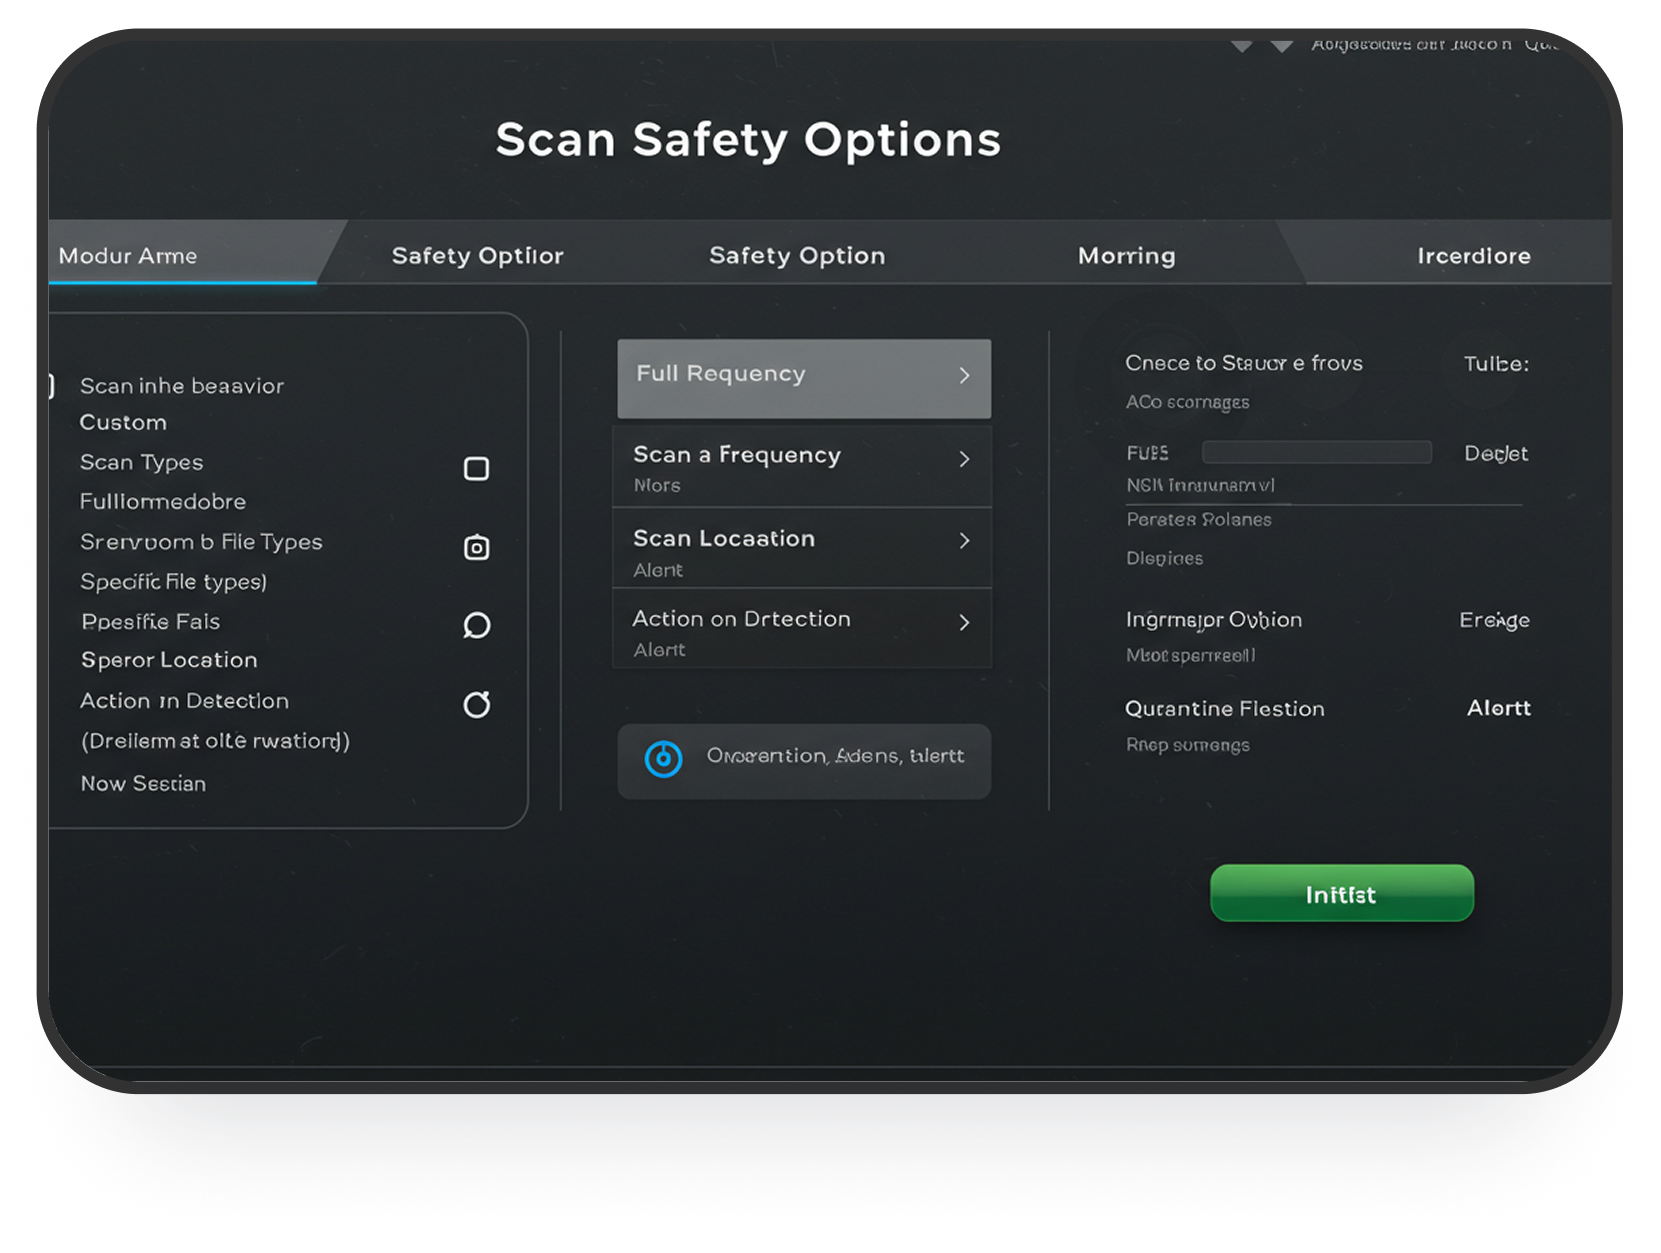Expand the Action on Drtection row
The width and height of the screenshot is (1661, 1253).
(x=963, y=622)
